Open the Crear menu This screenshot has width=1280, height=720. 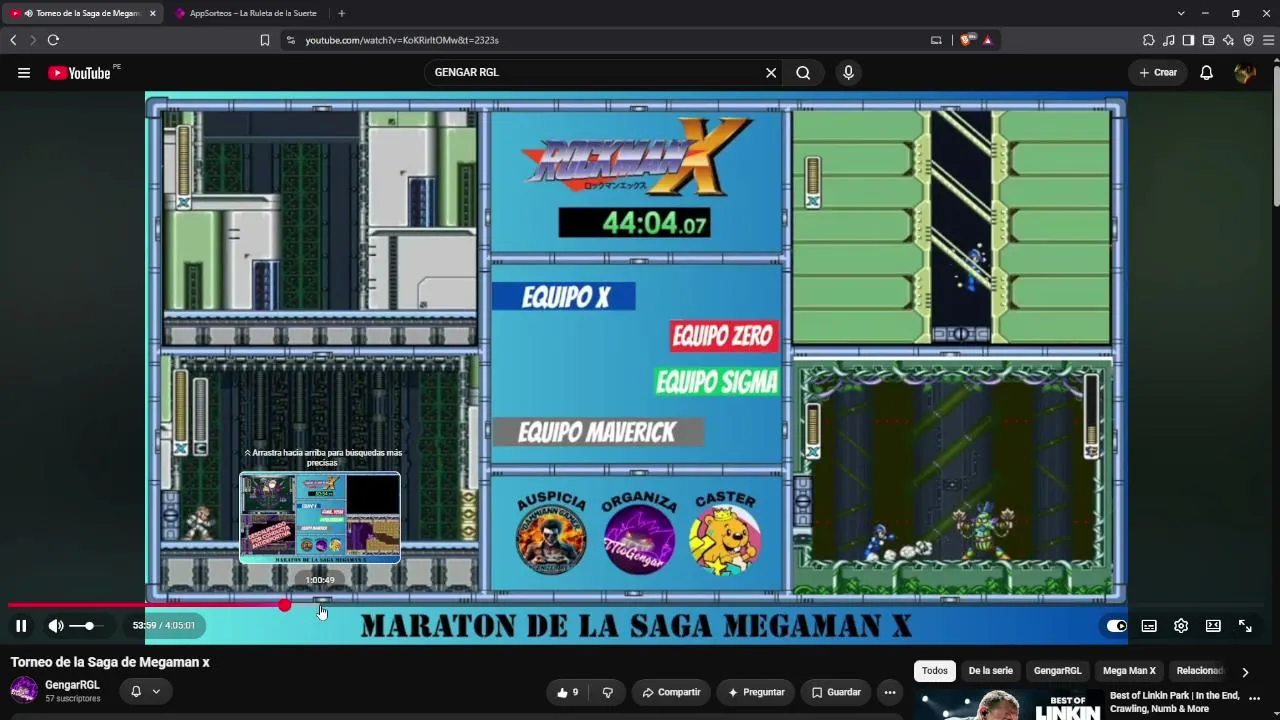(x=1158, y=73)
